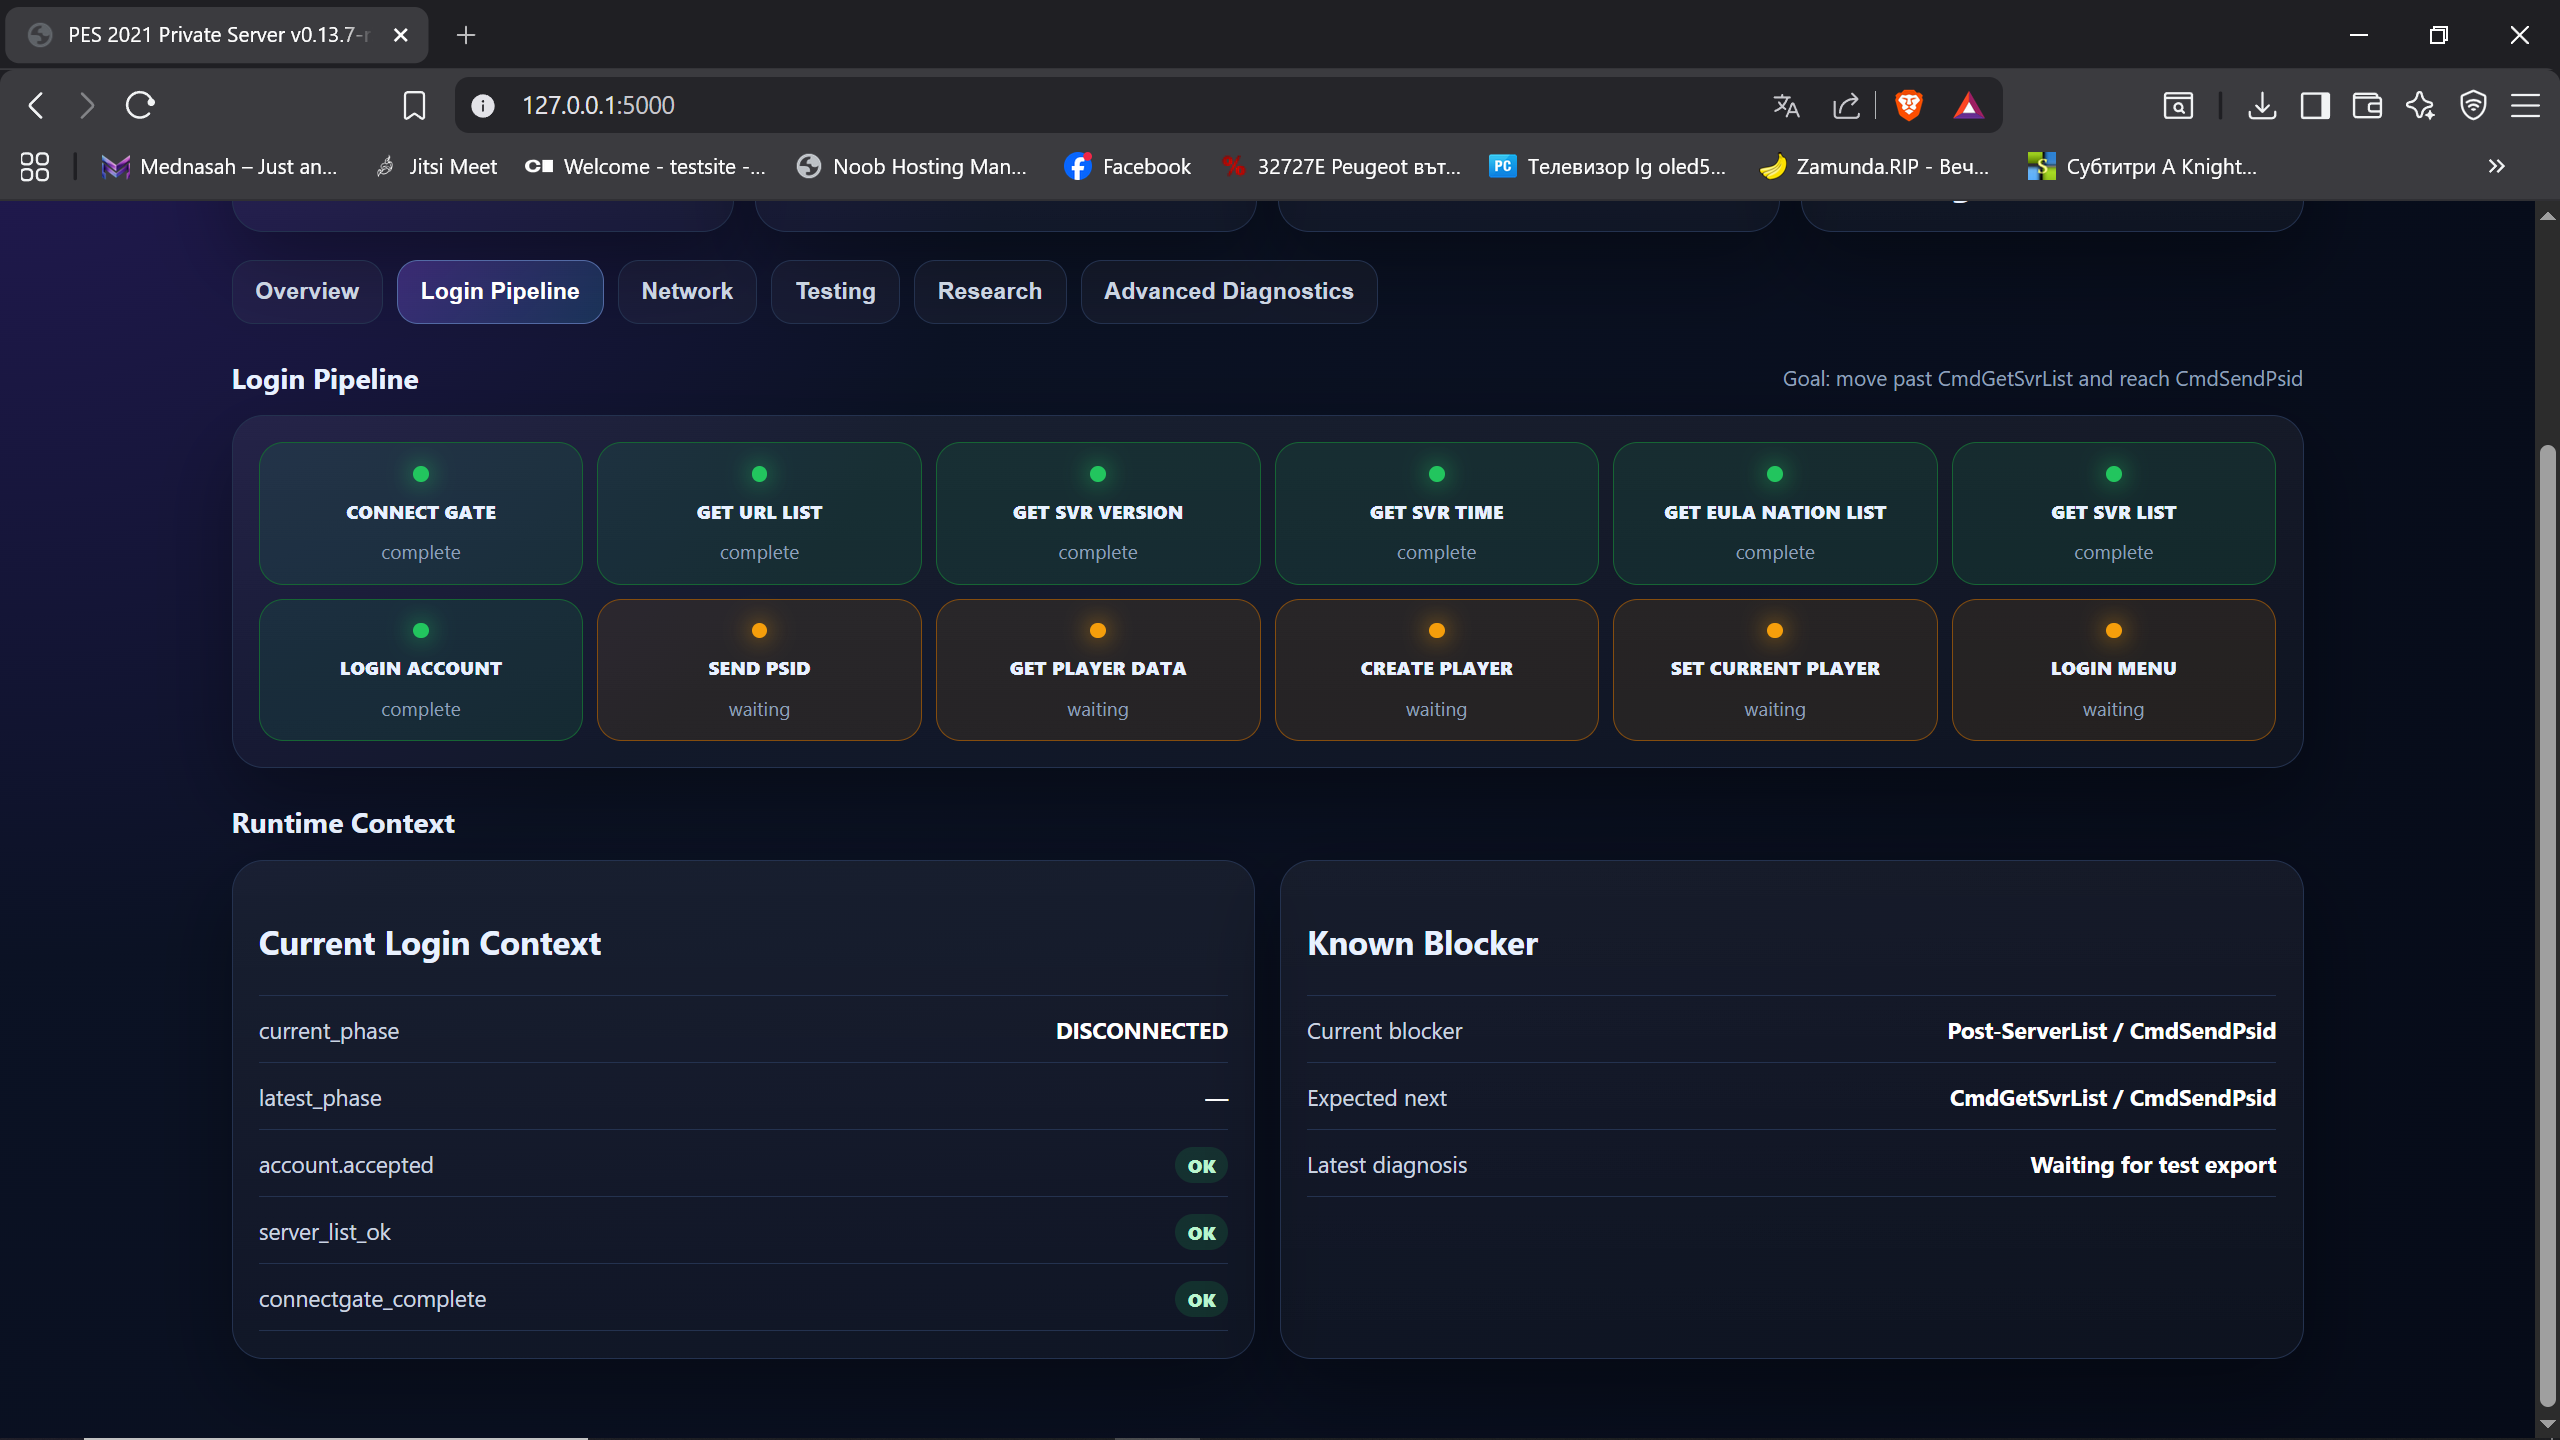Image resolution: width=2560 pixels, height=1440 pixels.
Task: Click the scrollbar up arrow
Action: pyautogui.click(x=2547, y=215)
